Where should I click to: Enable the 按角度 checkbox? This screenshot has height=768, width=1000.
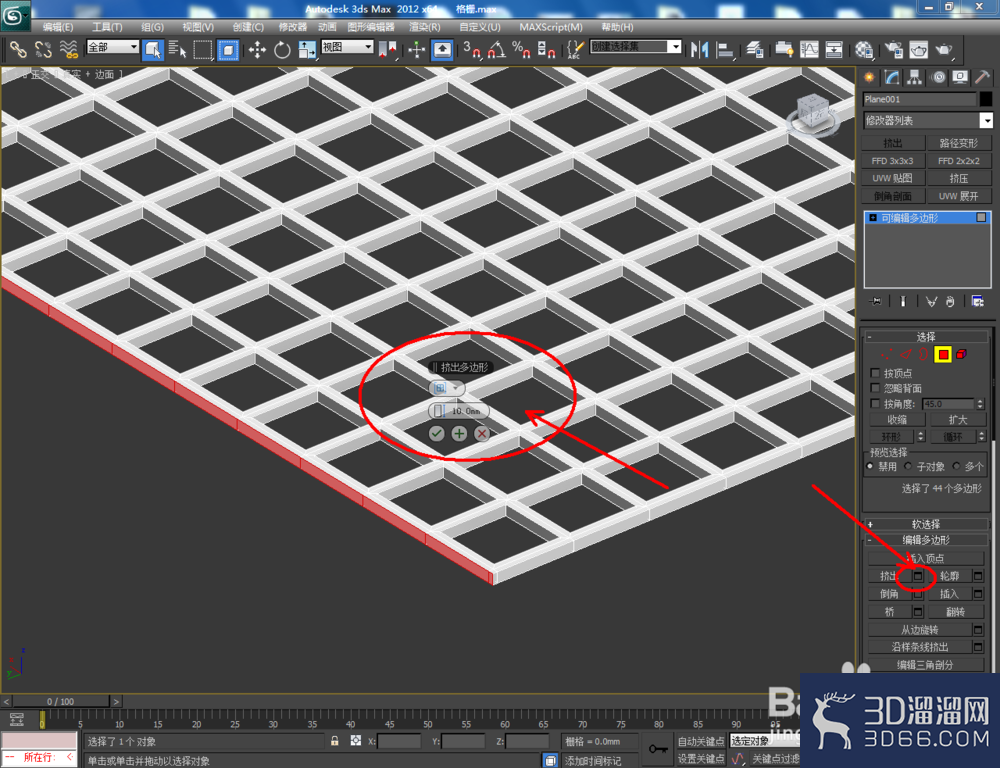pyautogui.click(x=876, y=404)
